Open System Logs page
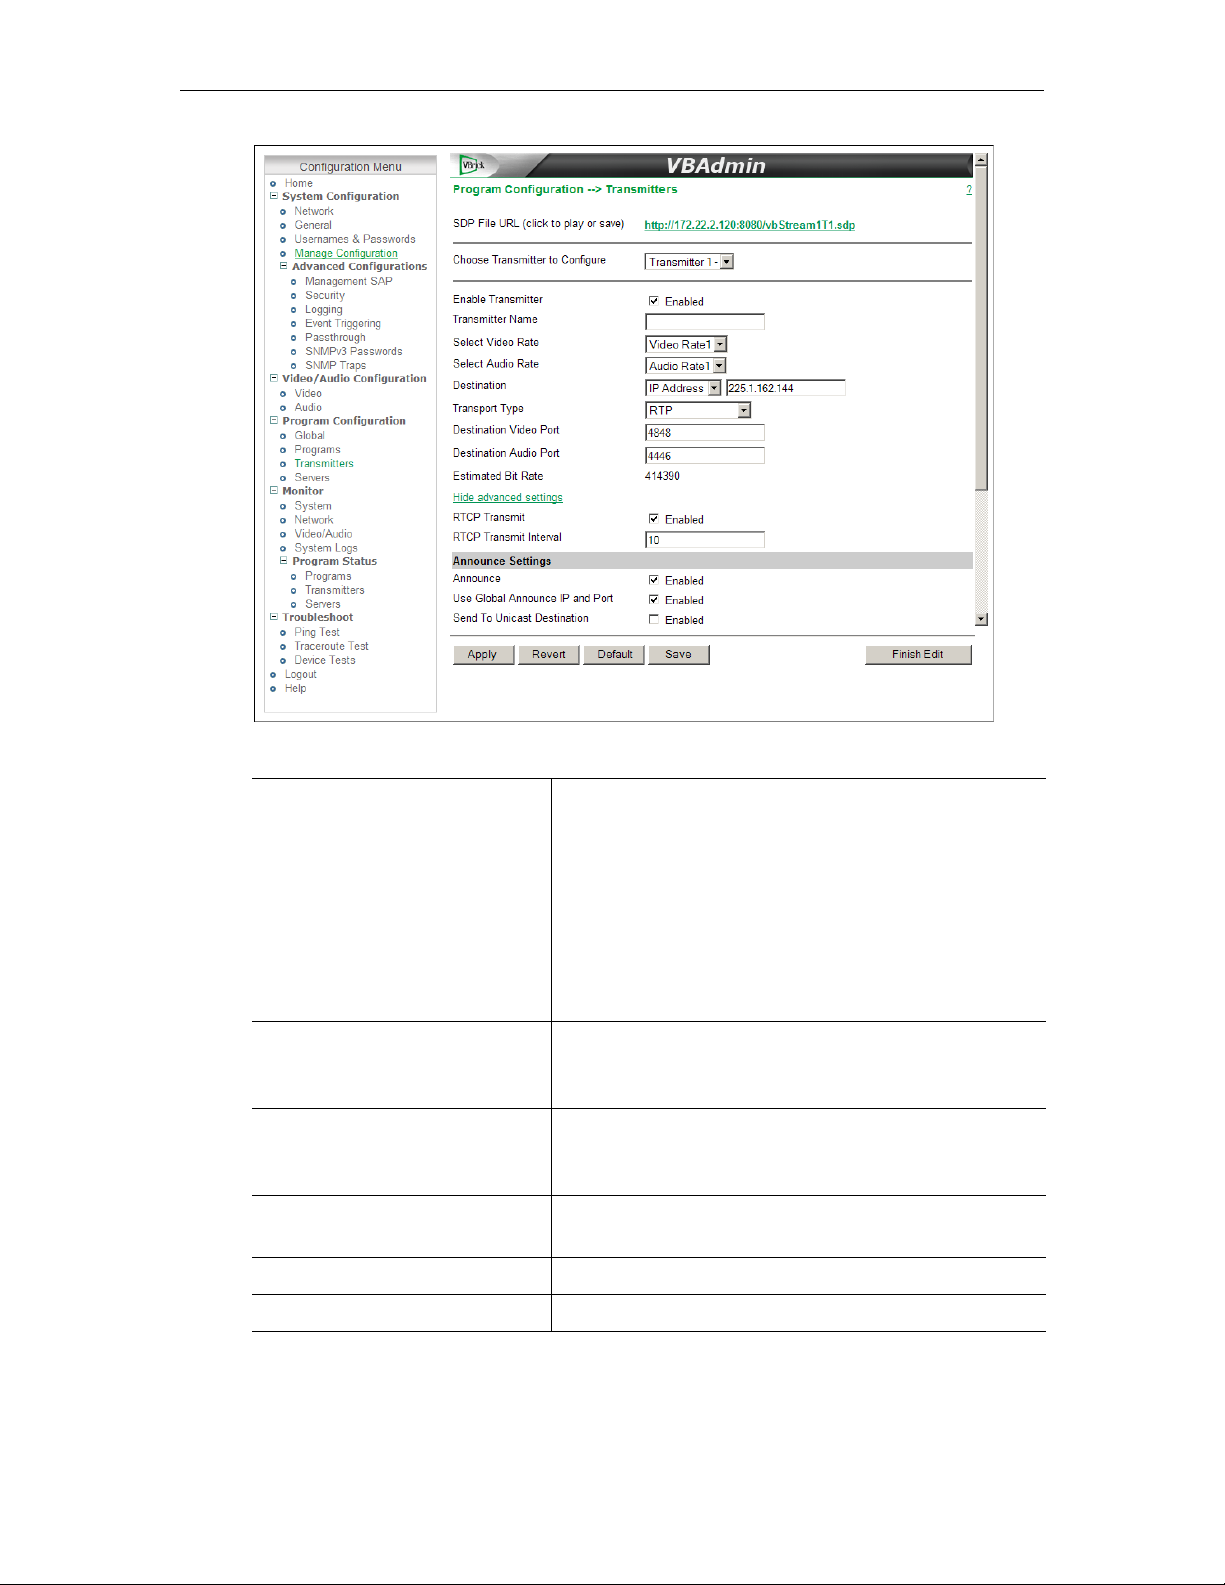This screenshot has height=1585, width=1225. [326, 548]
